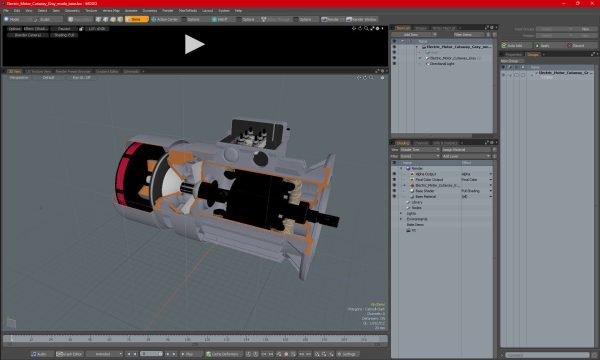
Task: Switch to the 3D View tab
Action: coord(14,72)
